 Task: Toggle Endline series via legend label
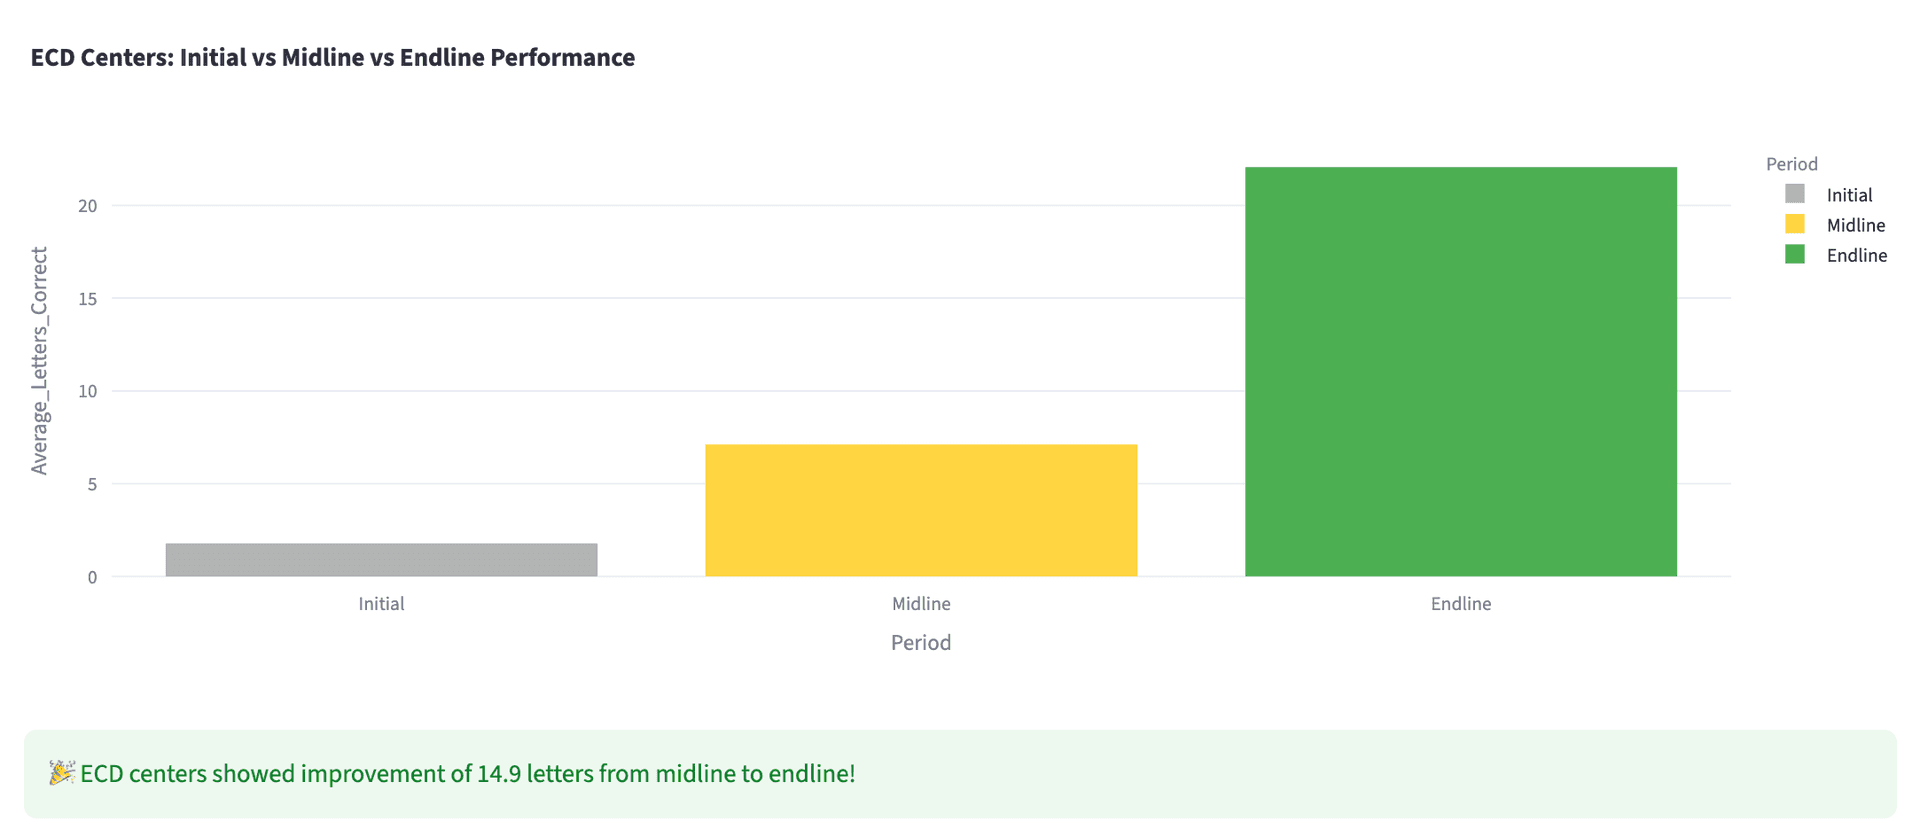tap(1856, 255)
